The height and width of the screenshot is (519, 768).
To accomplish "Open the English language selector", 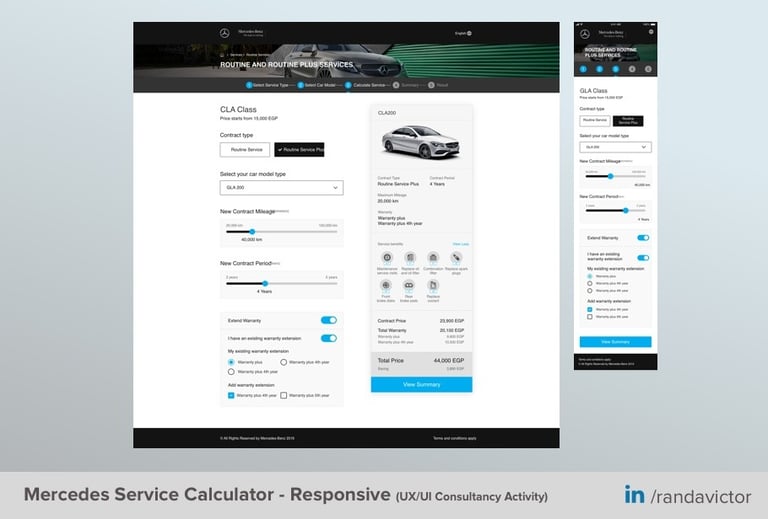I will [x=463, y=33].
